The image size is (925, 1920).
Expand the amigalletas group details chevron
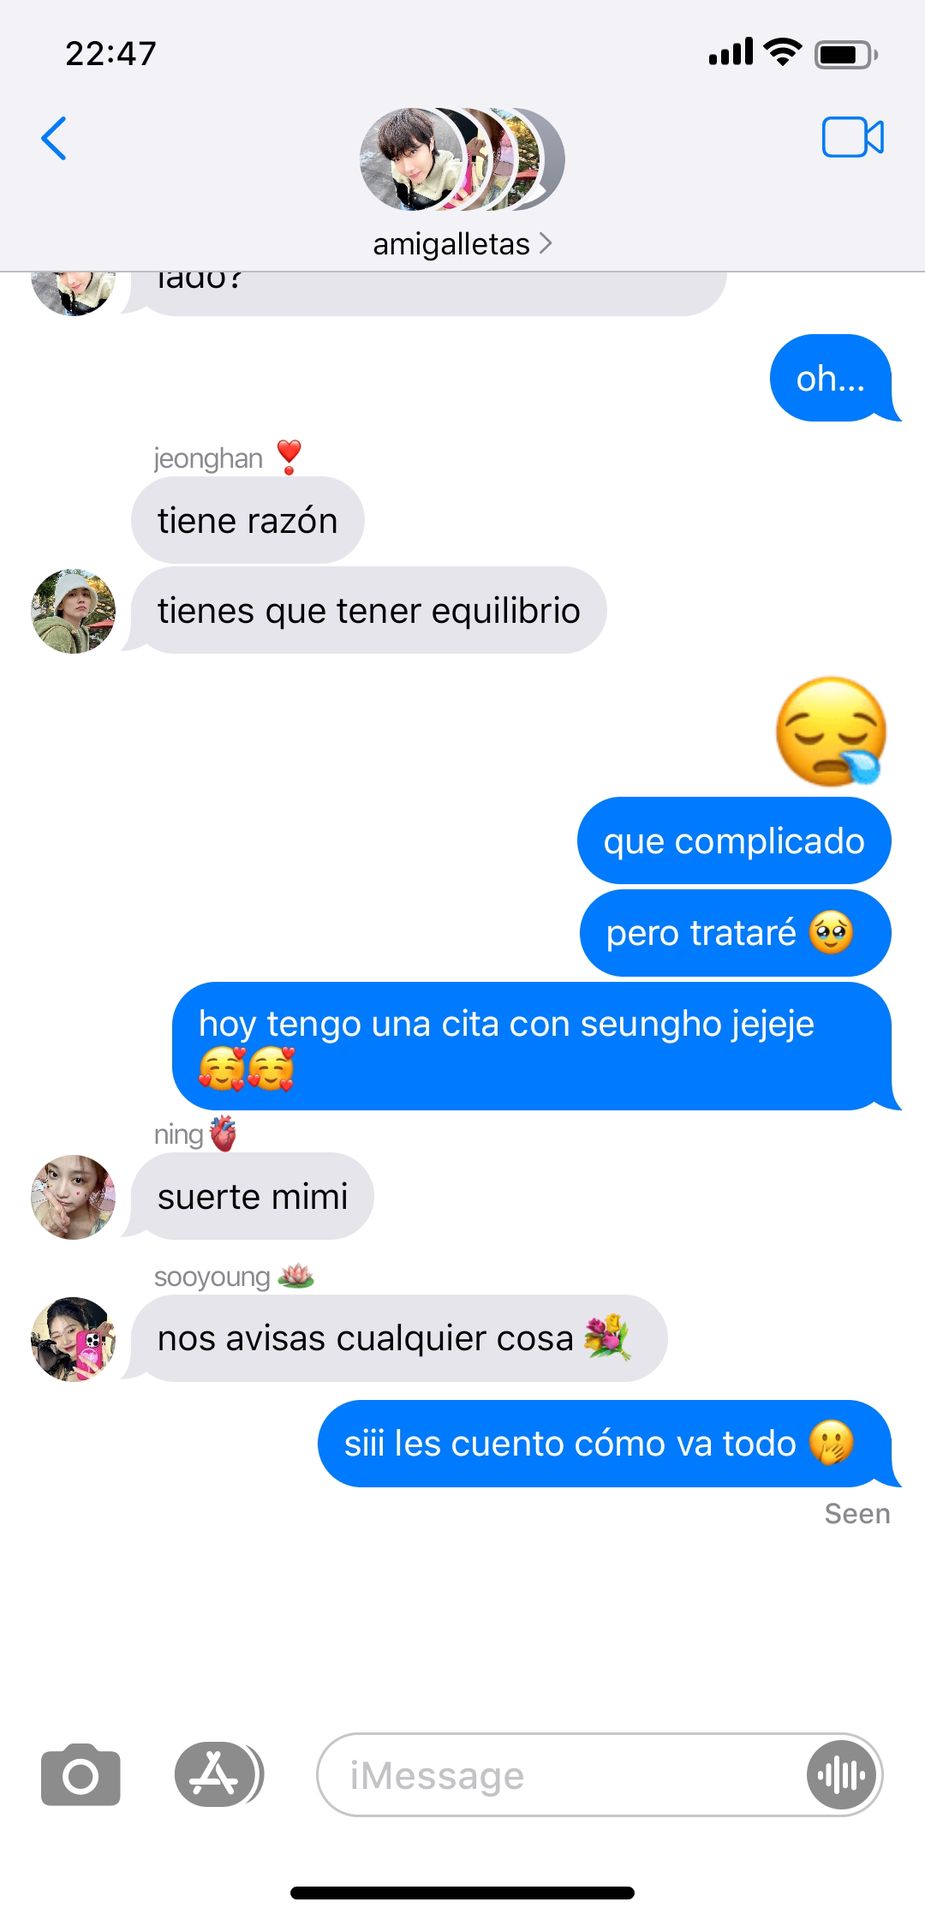coord(545,243)
